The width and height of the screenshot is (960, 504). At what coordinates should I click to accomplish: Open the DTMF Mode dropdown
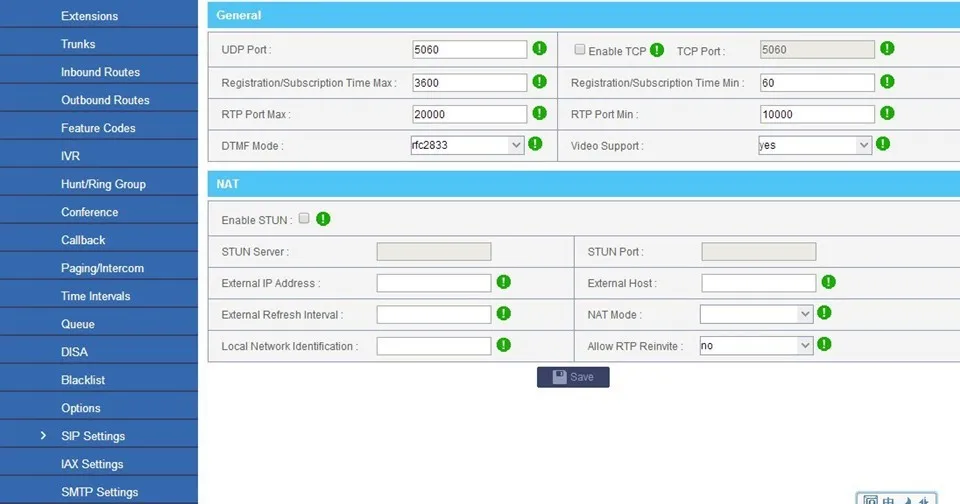(468, 145)
